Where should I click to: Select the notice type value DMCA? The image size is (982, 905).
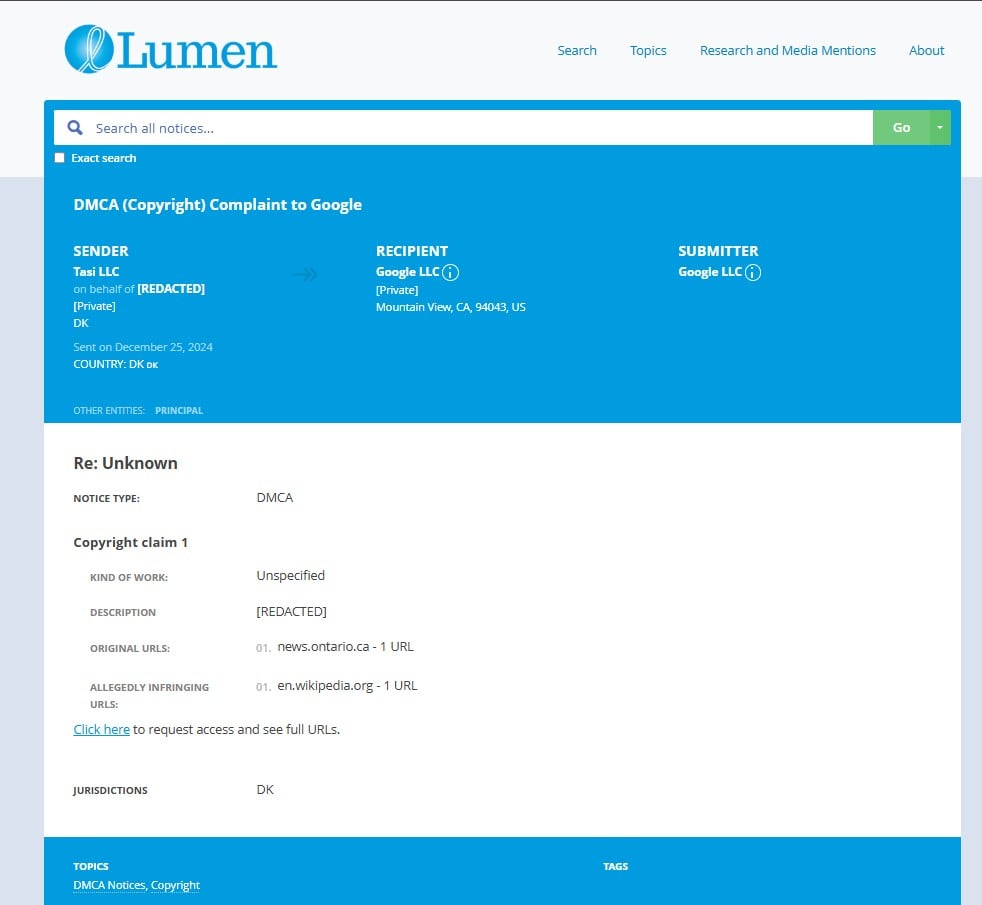(x=275, y=497)
